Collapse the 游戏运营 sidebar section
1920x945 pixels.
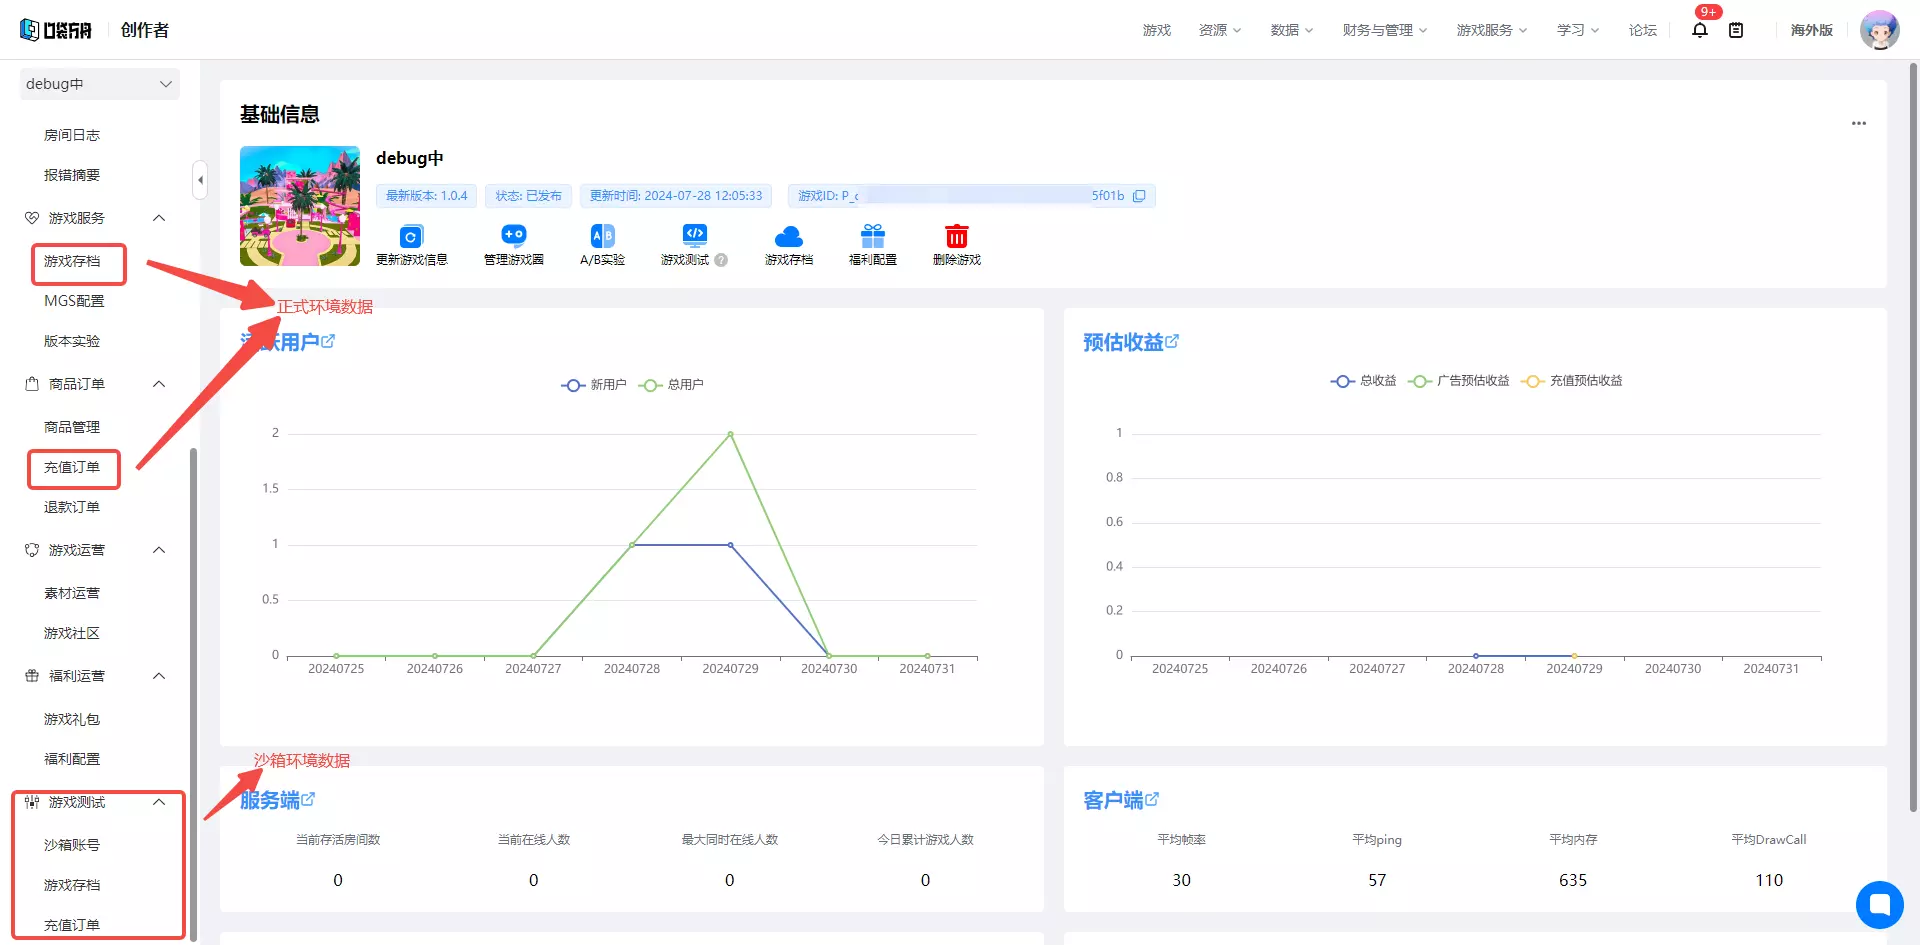point(159,550)
